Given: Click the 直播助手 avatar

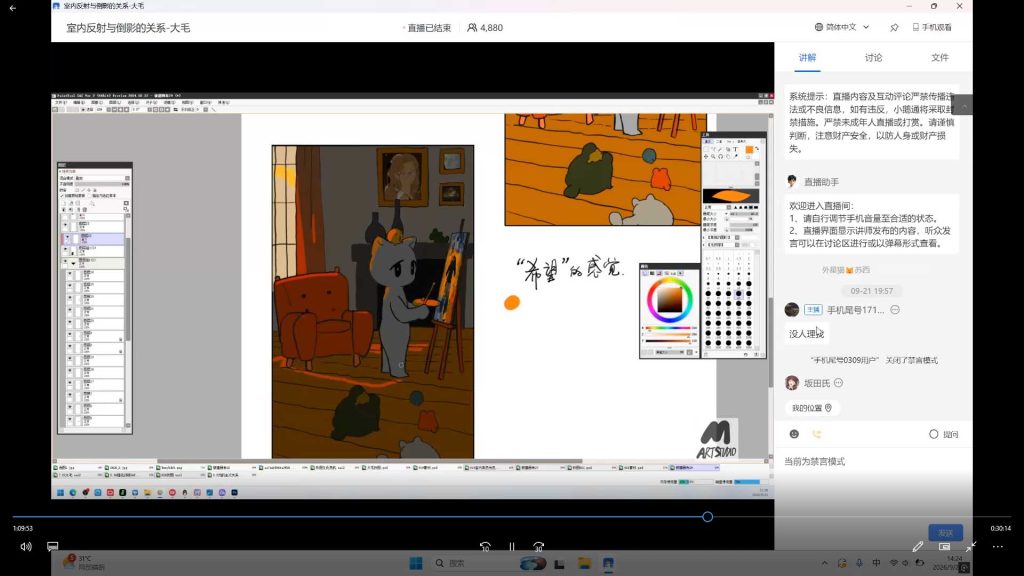Looking at the screenshot, I should pyautogui.click(x=792, y=182).
